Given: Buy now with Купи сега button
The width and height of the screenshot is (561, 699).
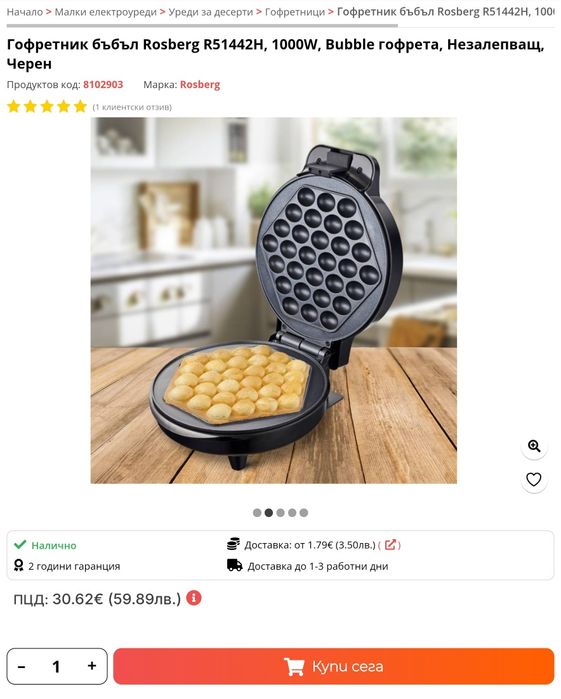Looking at the screenshot, I should [334, 666].
